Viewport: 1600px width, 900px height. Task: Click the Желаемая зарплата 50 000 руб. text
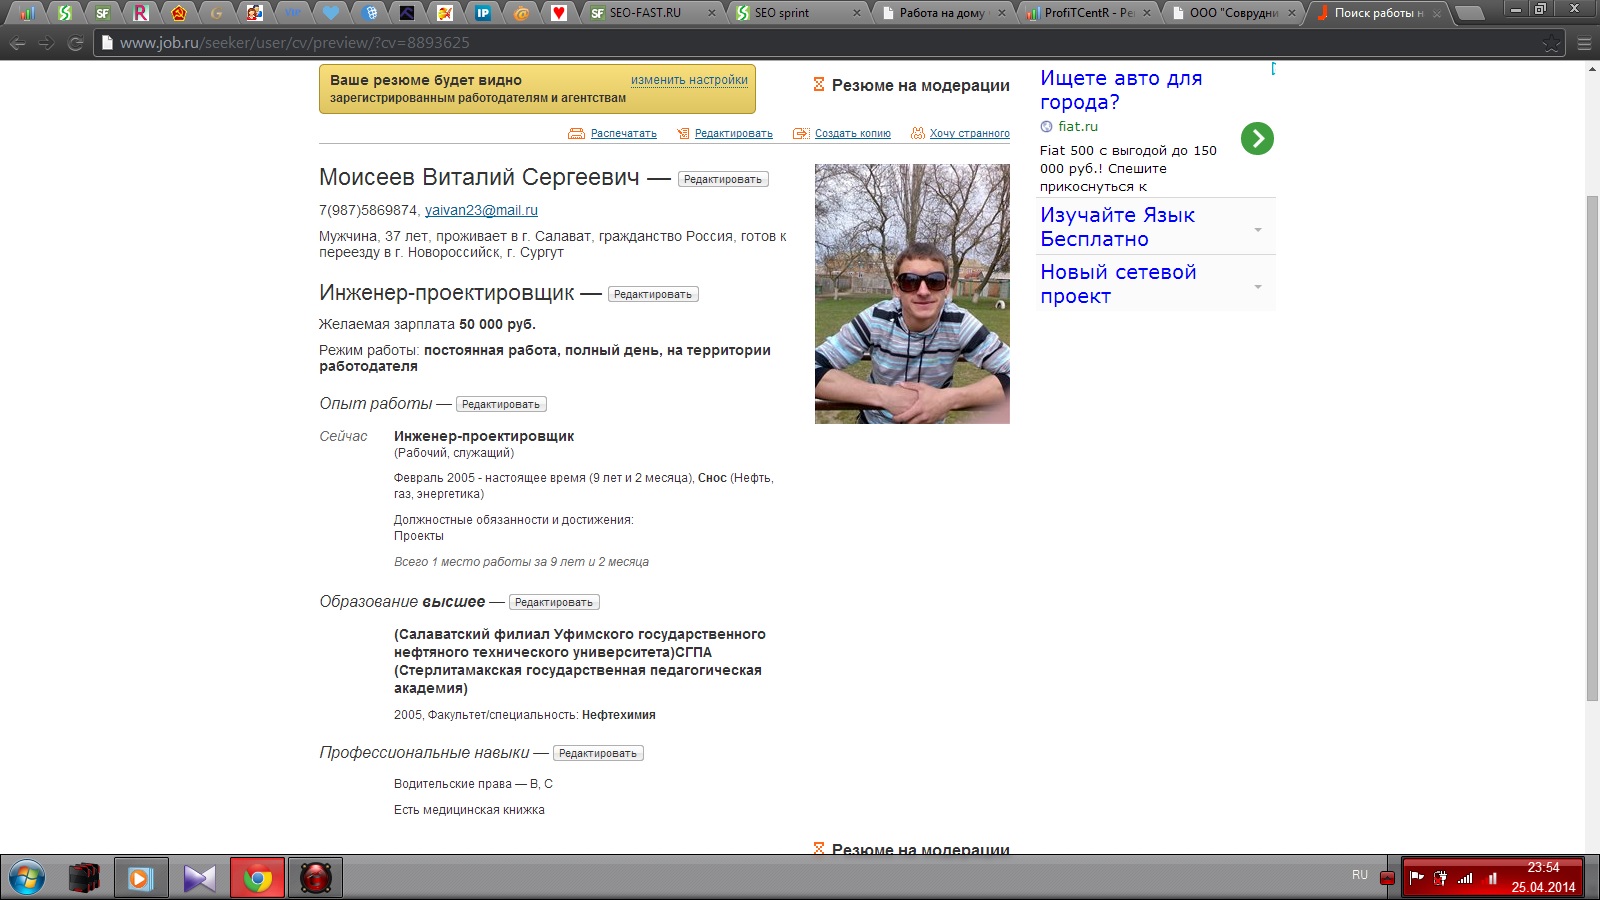pyautogui.click(x=427, y=324)
